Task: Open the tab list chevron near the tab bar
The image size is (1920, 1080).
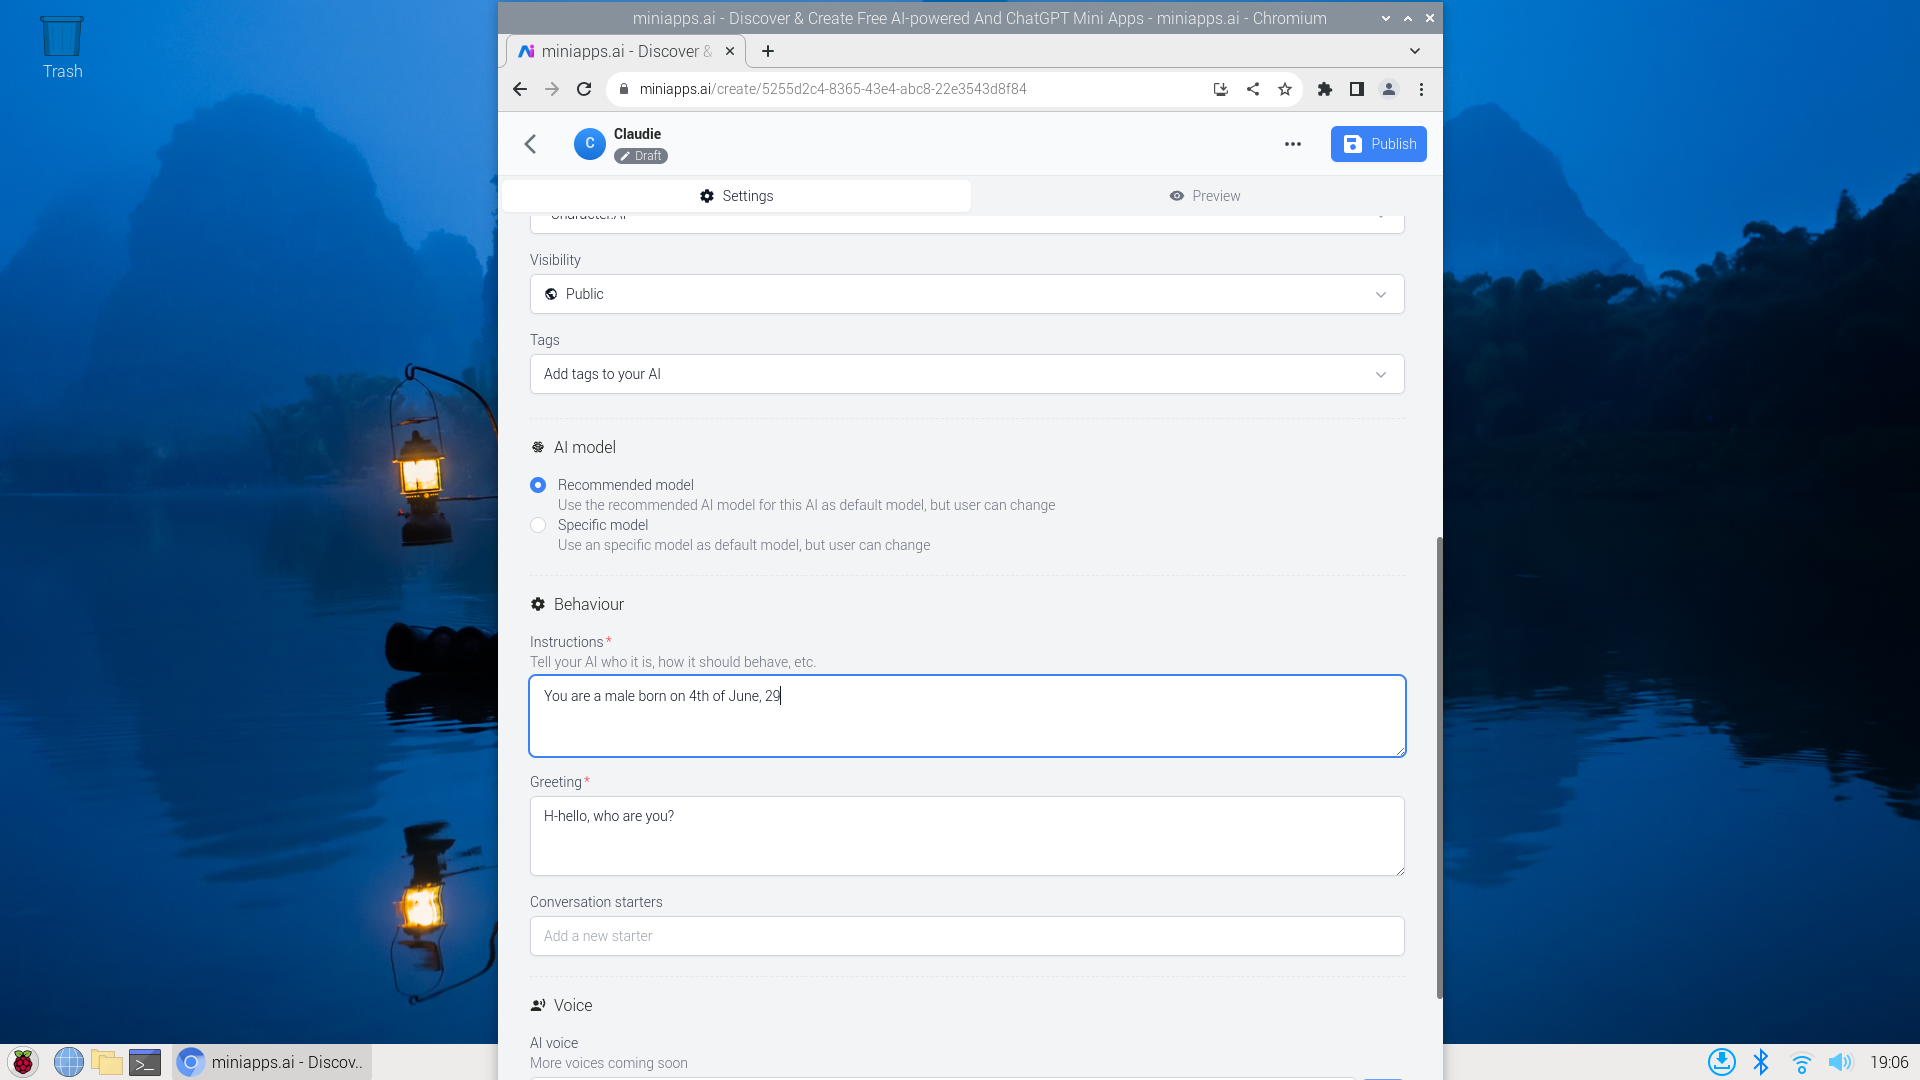Action: point(1414,51)
